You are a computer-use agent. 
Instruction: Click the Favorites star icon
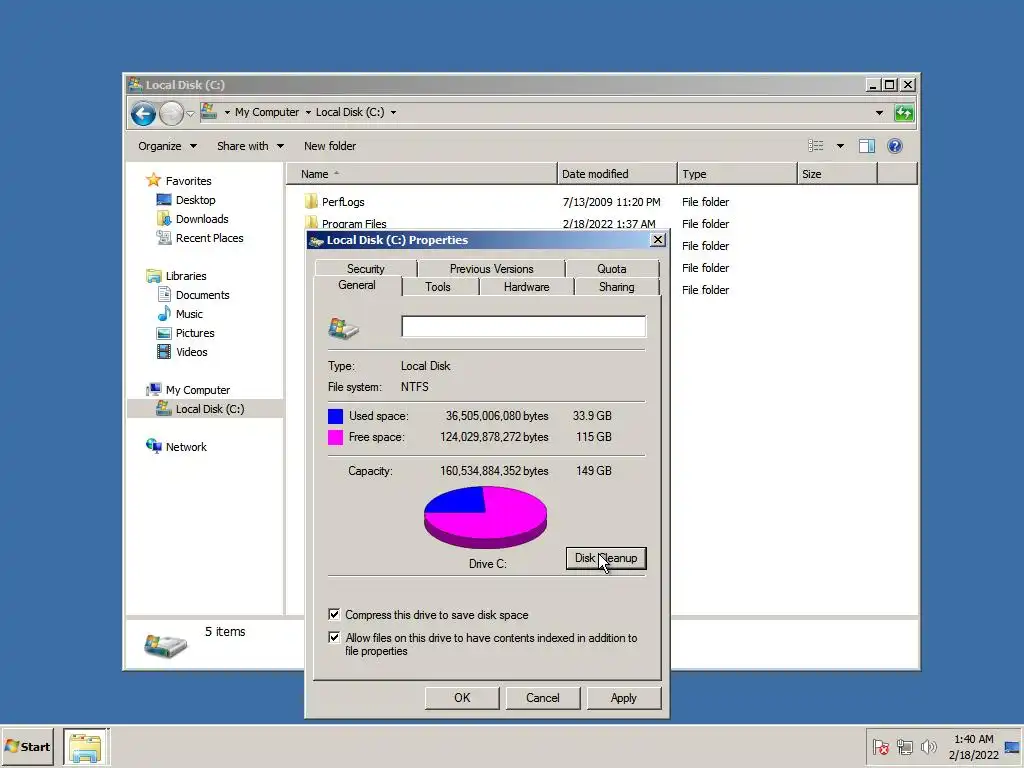(153, 180)
